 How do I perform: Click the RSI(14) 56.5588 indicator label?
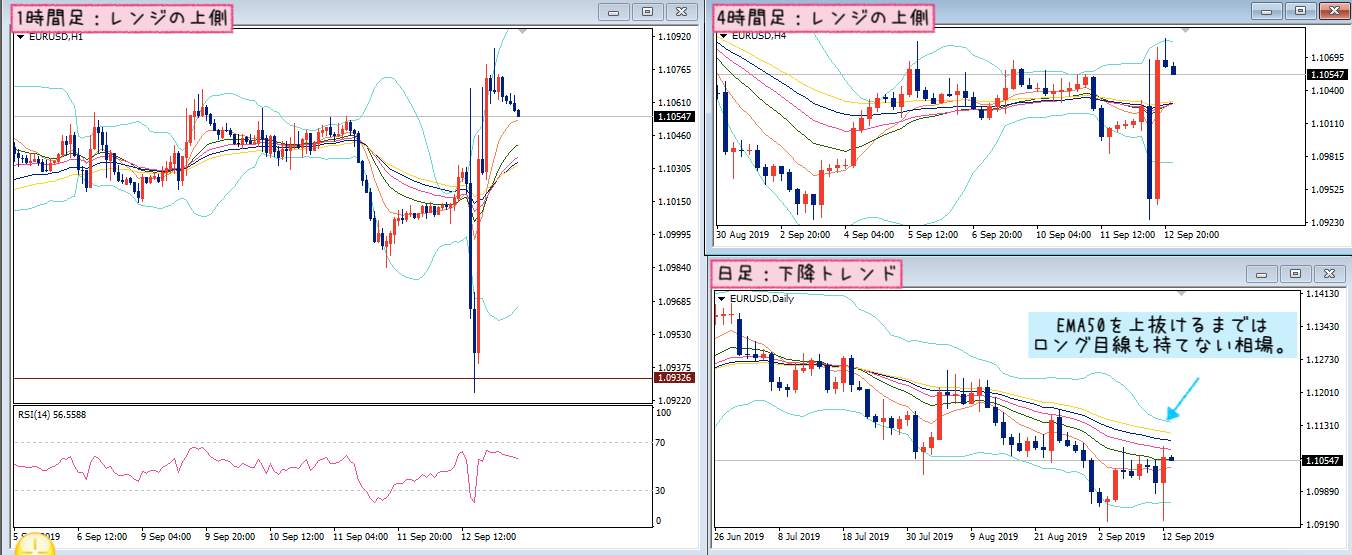(52, 414)
